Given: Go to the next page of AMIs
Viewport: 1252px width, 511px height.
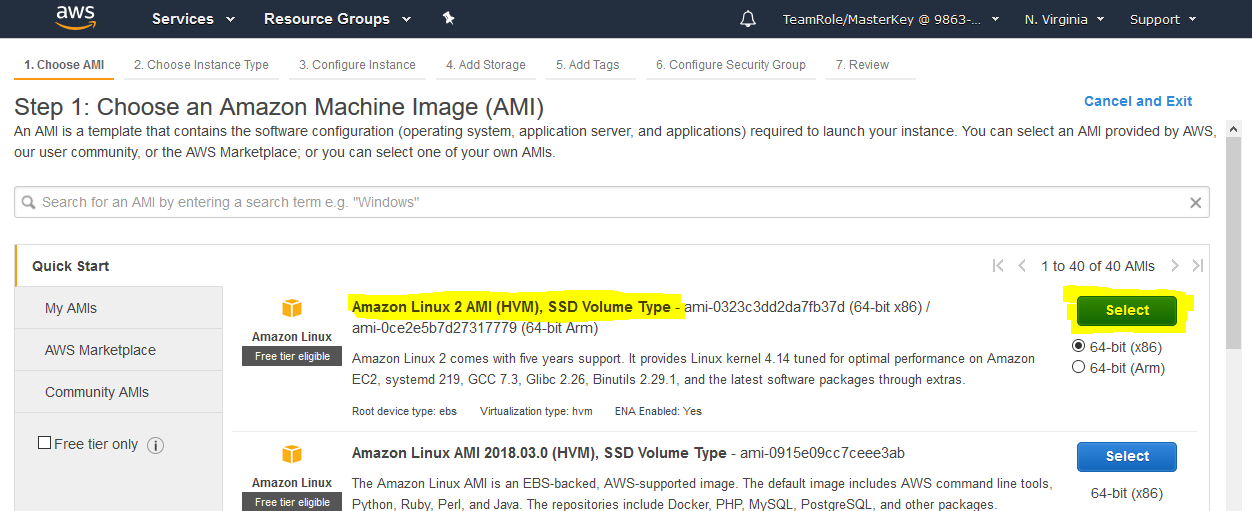Looking at the screenshot, I should tap(1175, 266).
